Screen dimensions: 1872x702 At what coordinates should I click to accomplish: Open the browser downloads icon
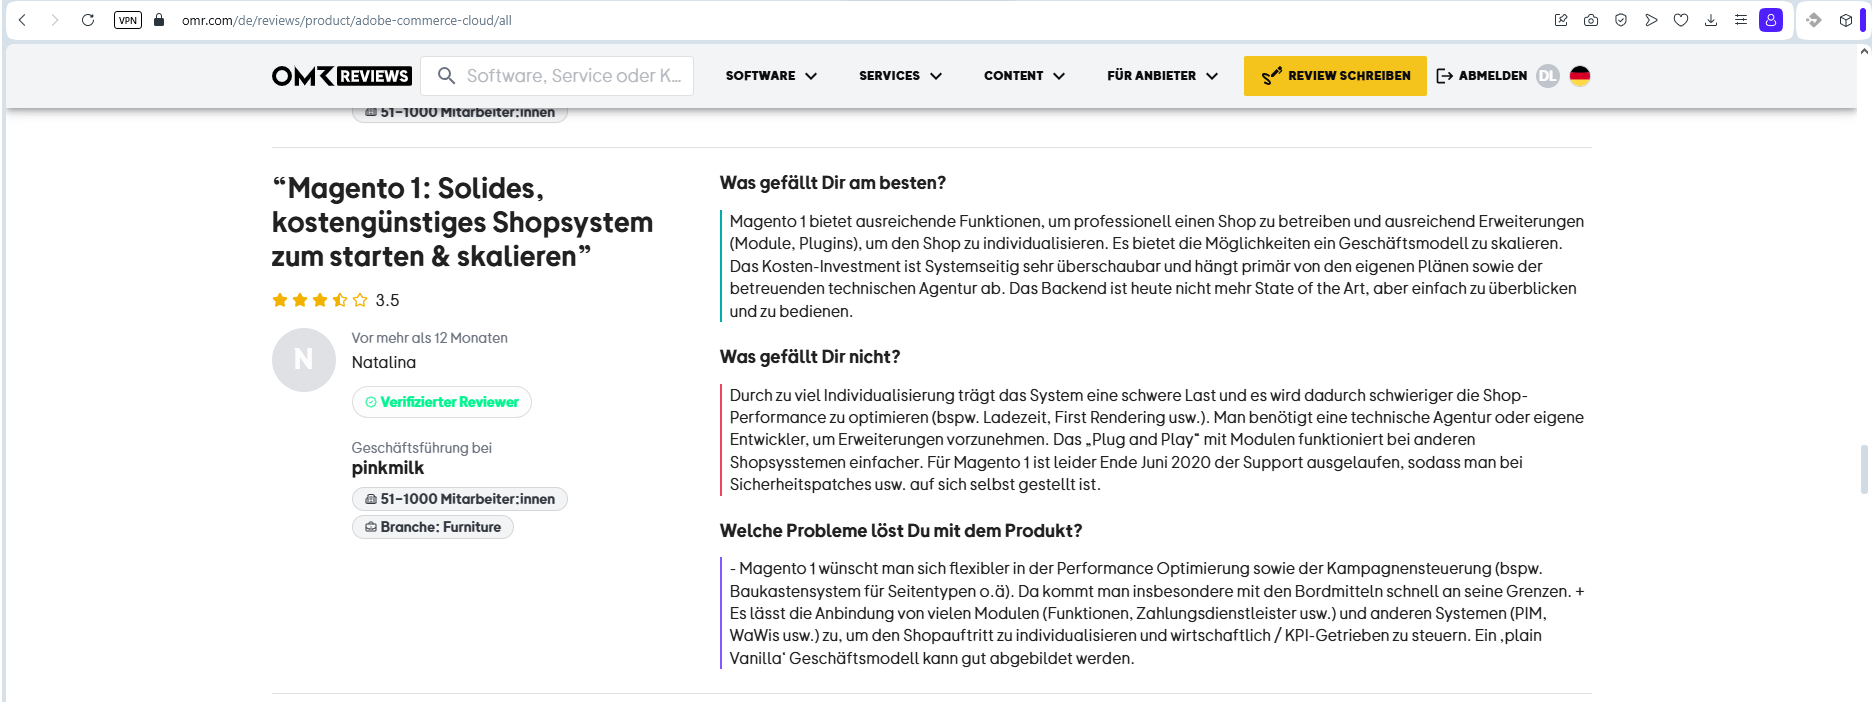click(x=1711, y=20)
